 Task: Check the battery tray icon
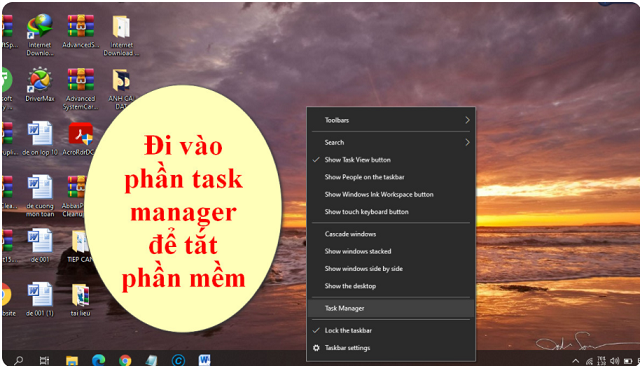coord(628,361)
